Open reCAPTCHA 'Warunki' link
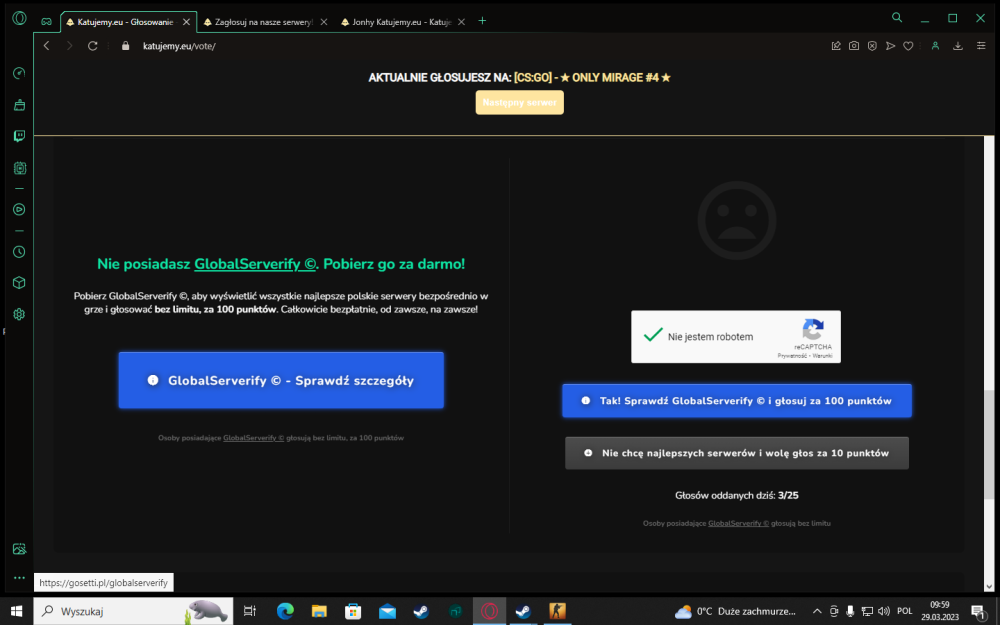The height and width of the screenshot is (625, 1000). 822,356
